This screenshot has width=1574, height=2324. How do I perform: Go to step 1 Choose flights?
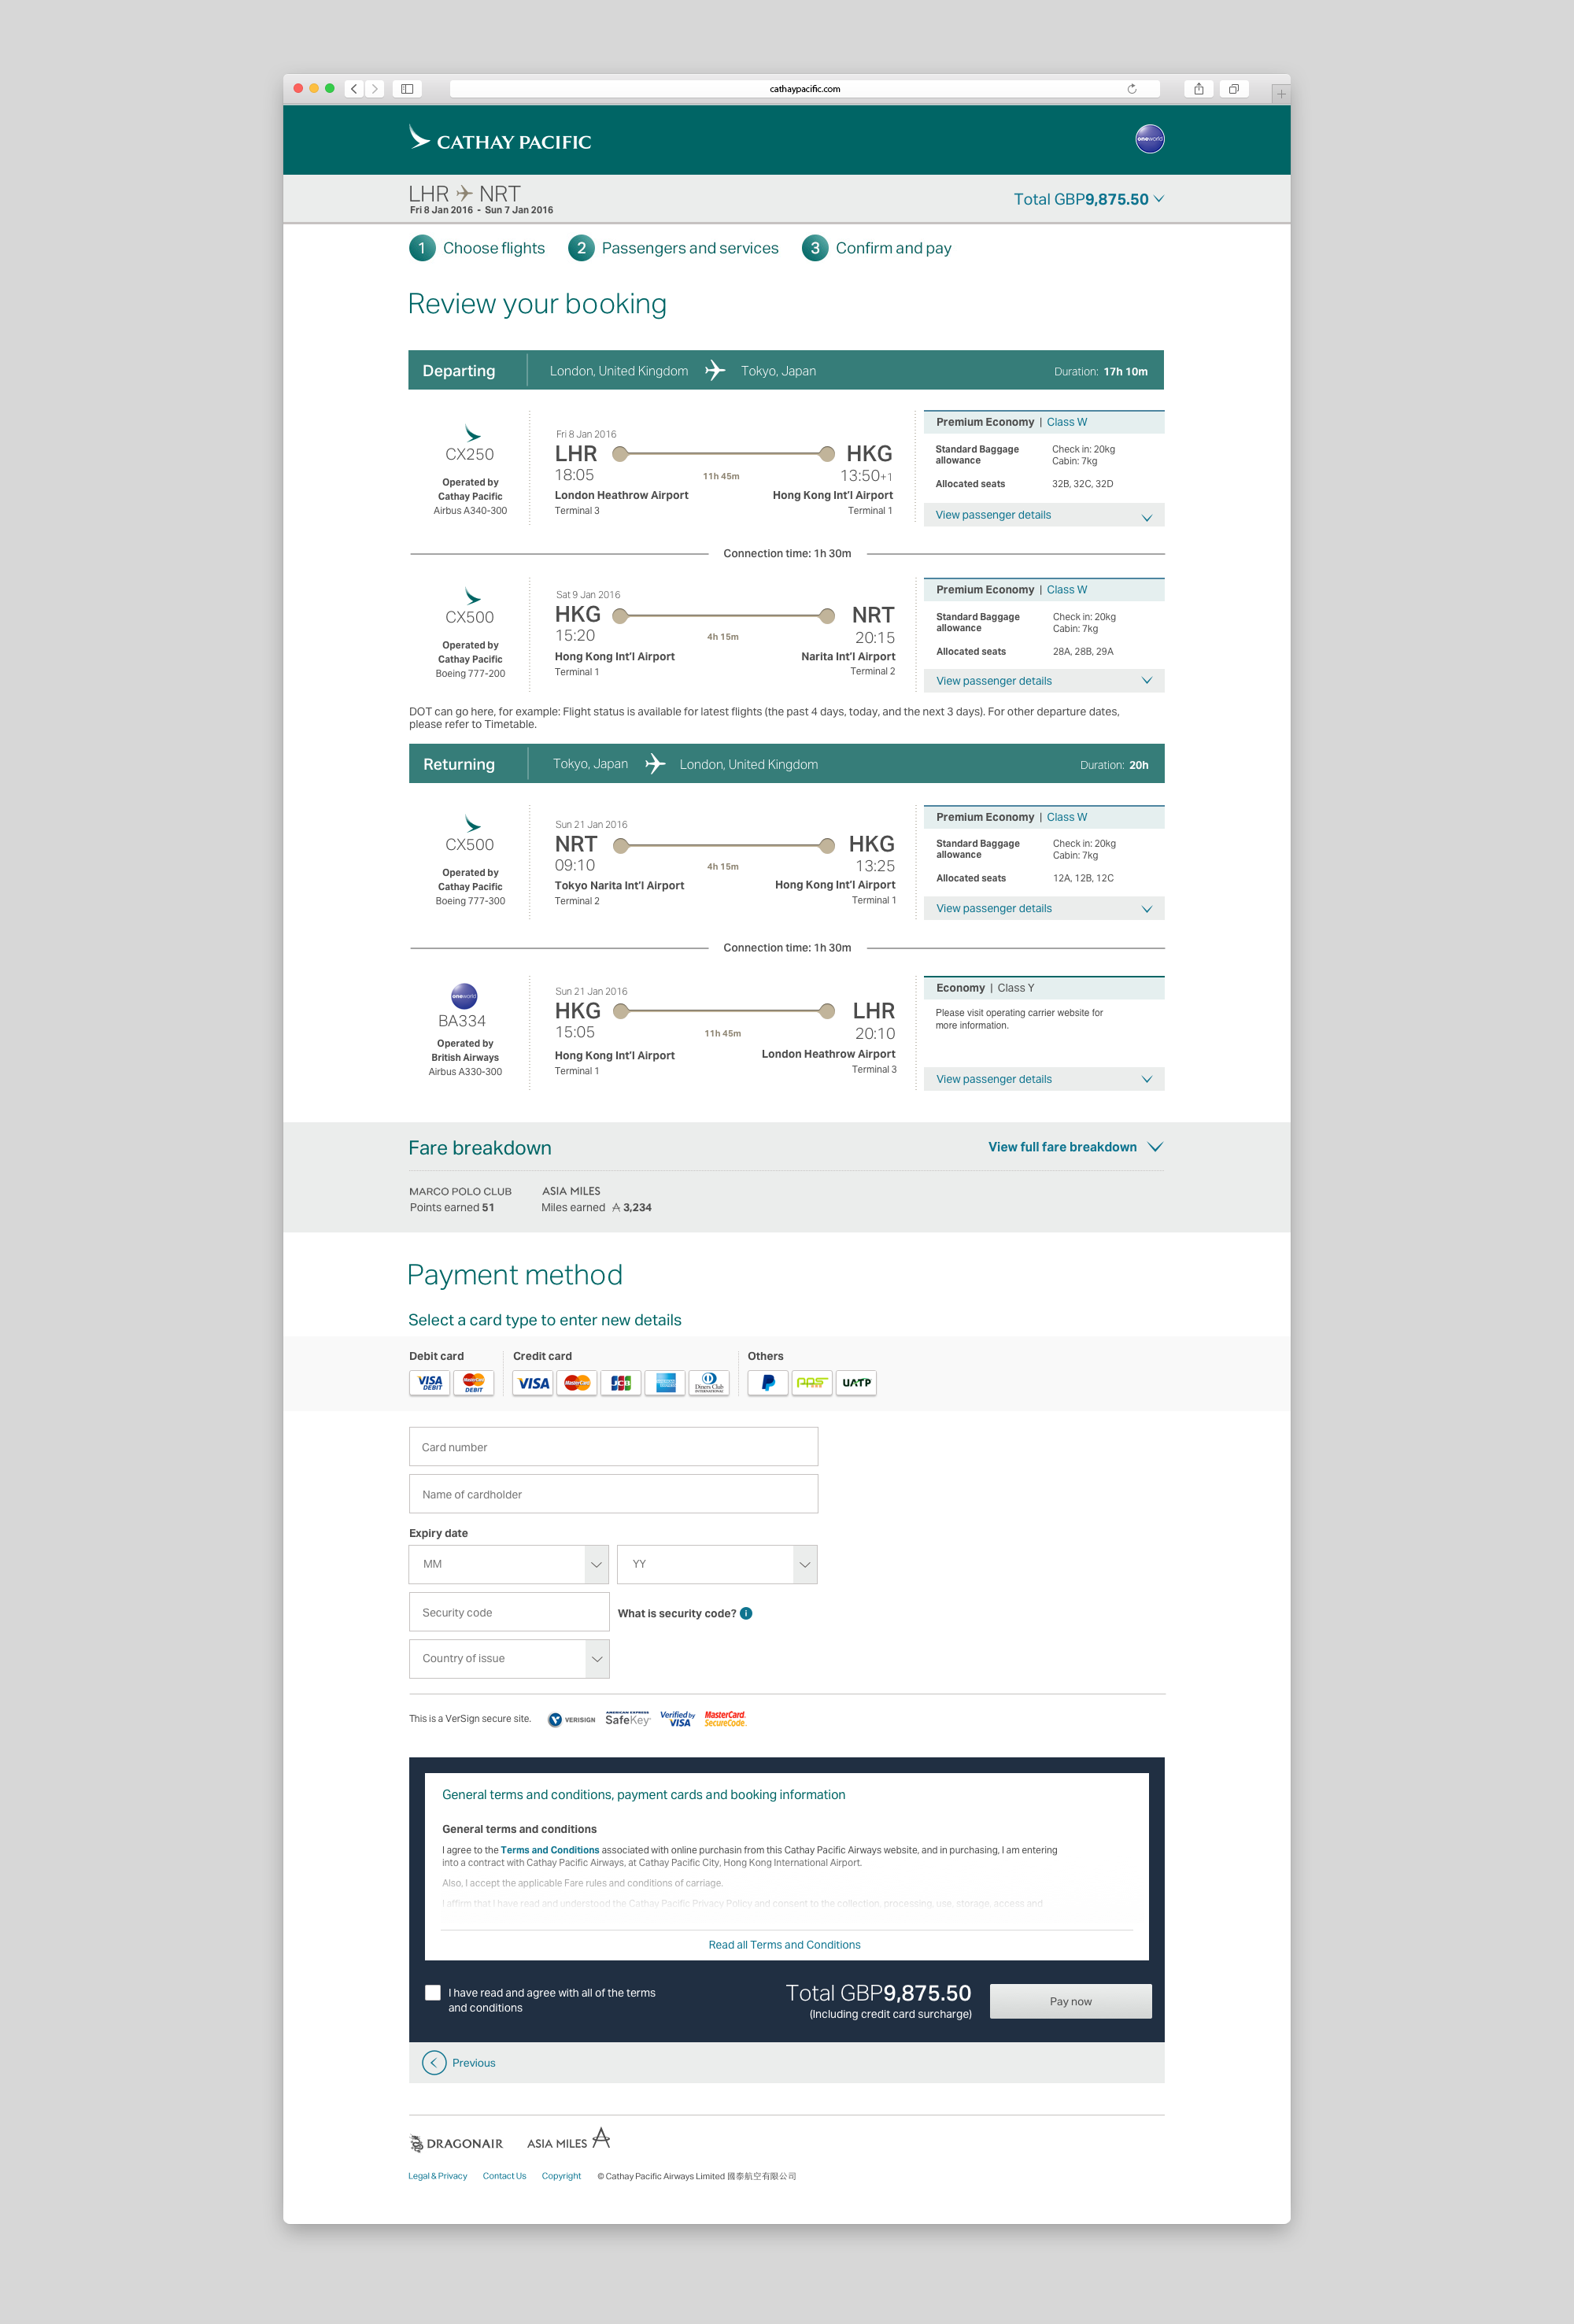point(477,248)
